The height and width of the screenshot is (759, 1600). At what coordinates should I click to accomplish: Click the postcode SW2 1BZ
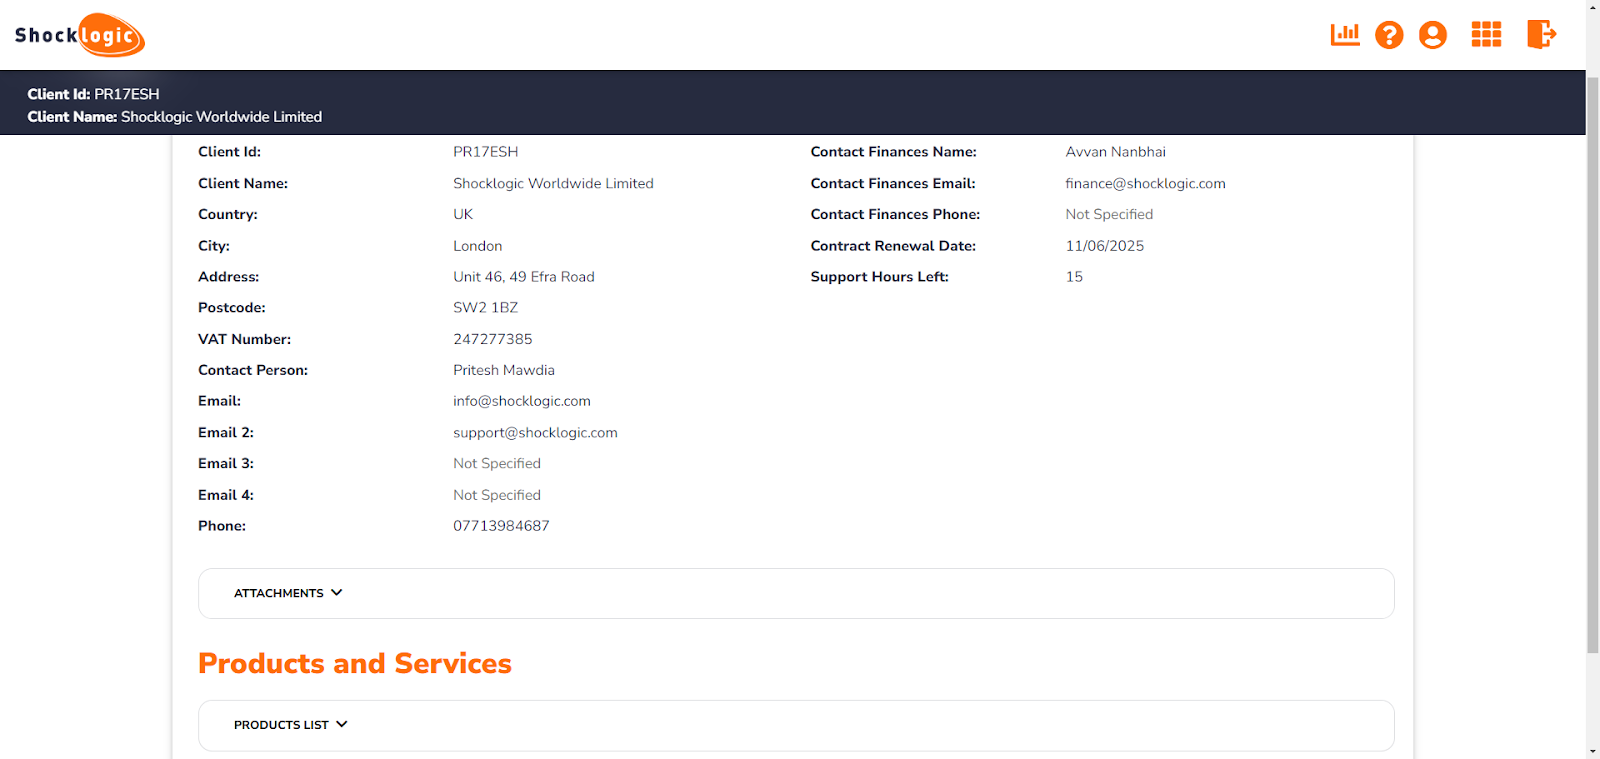[x=485, y=308]
